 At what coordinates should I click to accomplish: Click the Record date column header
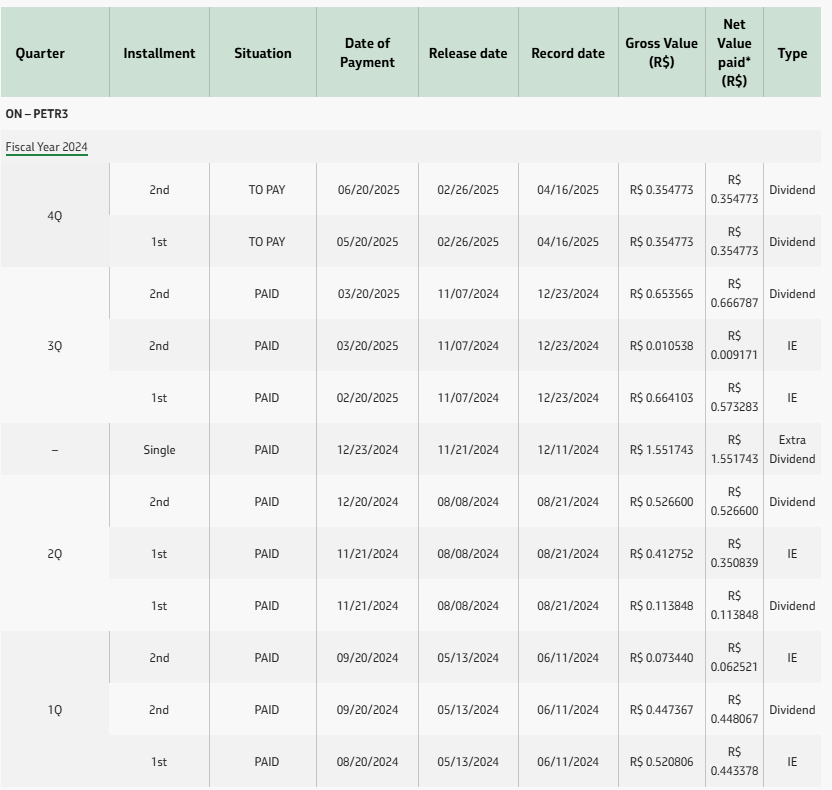pos(568,54)
